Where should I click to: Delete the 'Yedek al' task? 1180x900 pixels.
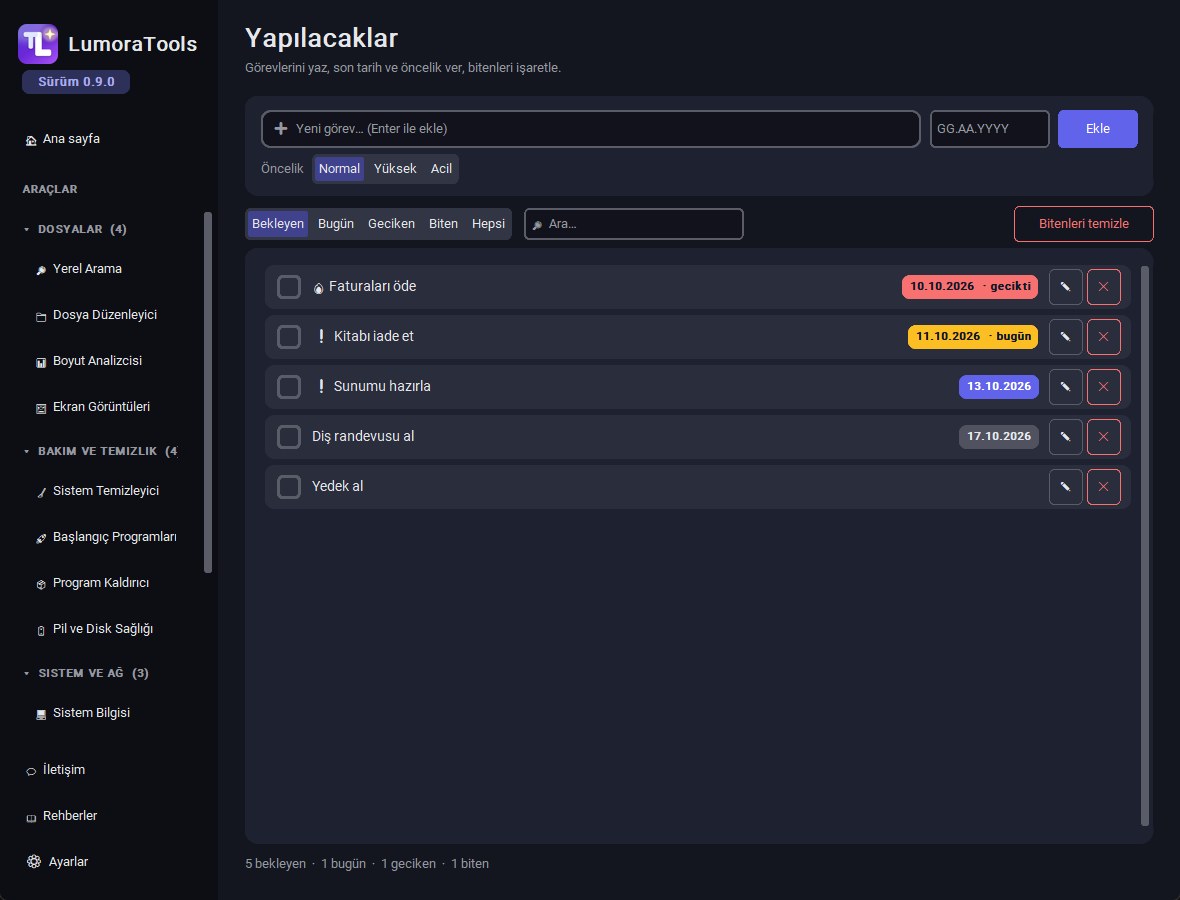coord(1103,487)
